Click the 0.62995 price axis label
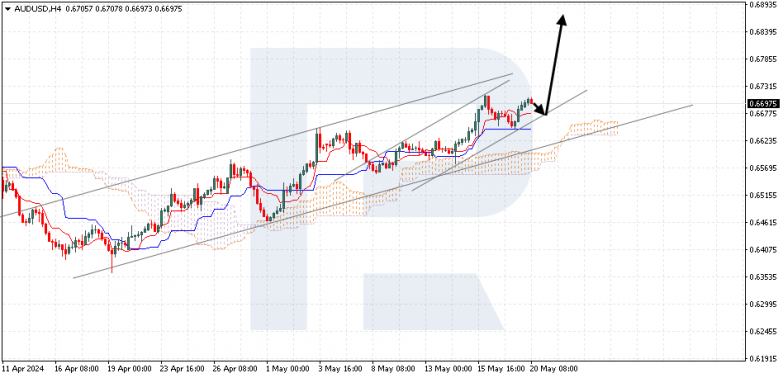 764,304
